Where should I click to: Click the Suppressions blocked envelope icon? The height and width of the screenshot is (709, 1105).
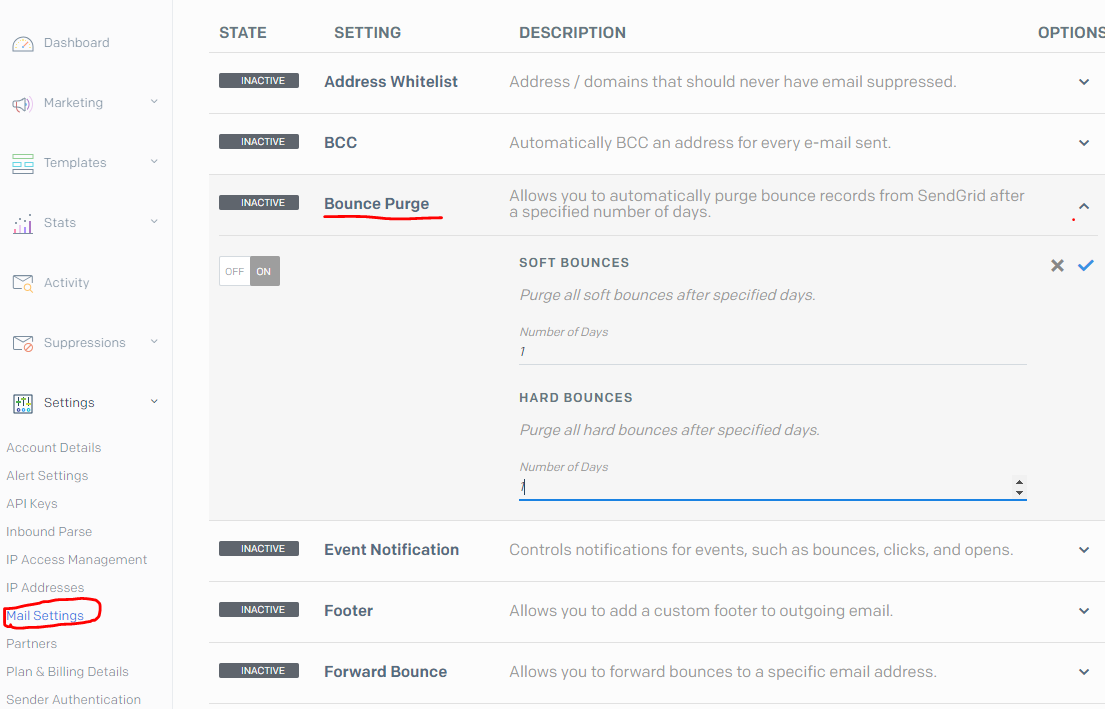click(23, 344)
